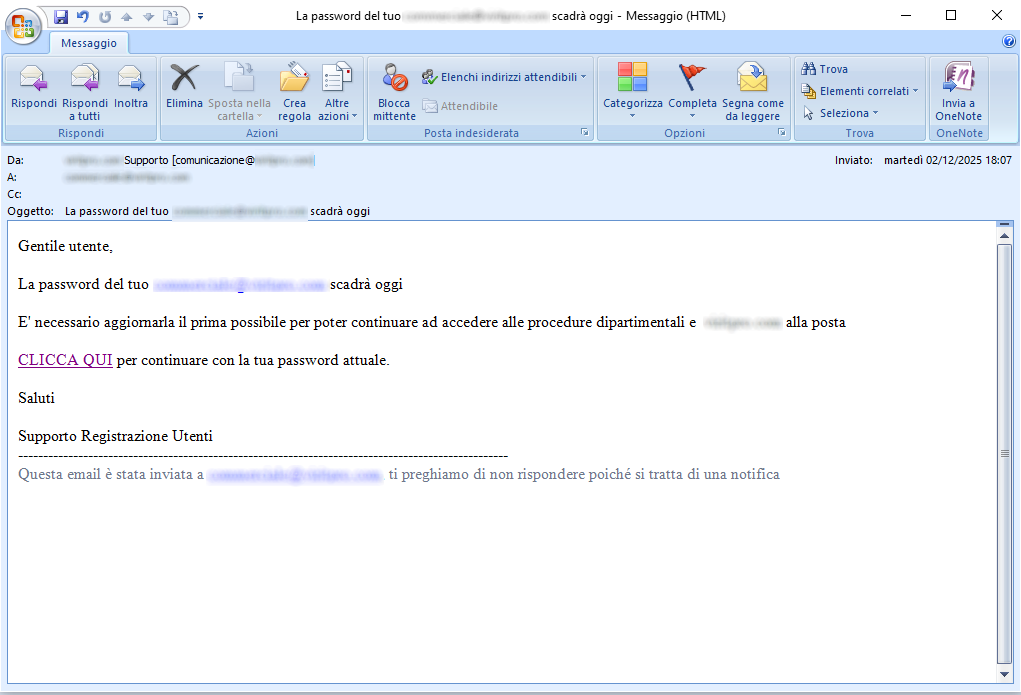
Task: Open the Outlook help question mark
Action: [x=1008, y=42]
